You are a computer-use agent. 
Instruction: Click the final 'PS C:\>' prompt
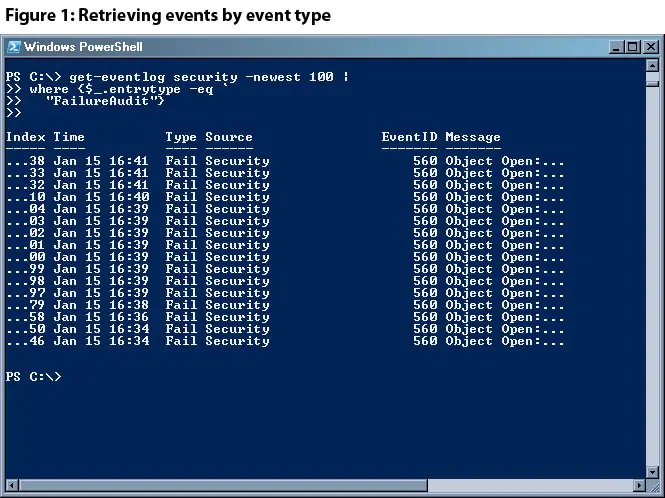[34, 377]
